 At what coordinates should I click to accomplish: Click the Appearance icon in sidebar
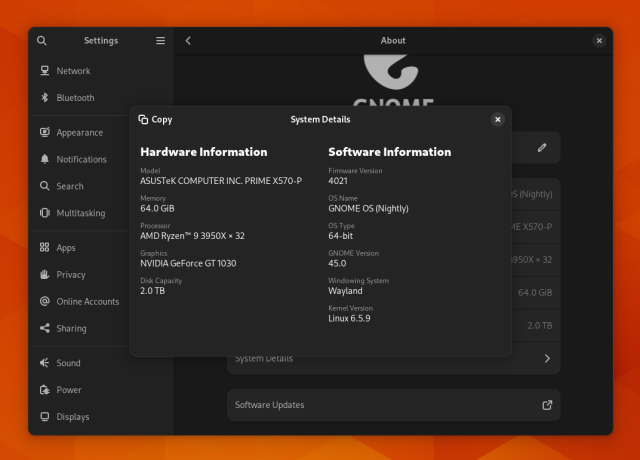(x=44, y=132)
